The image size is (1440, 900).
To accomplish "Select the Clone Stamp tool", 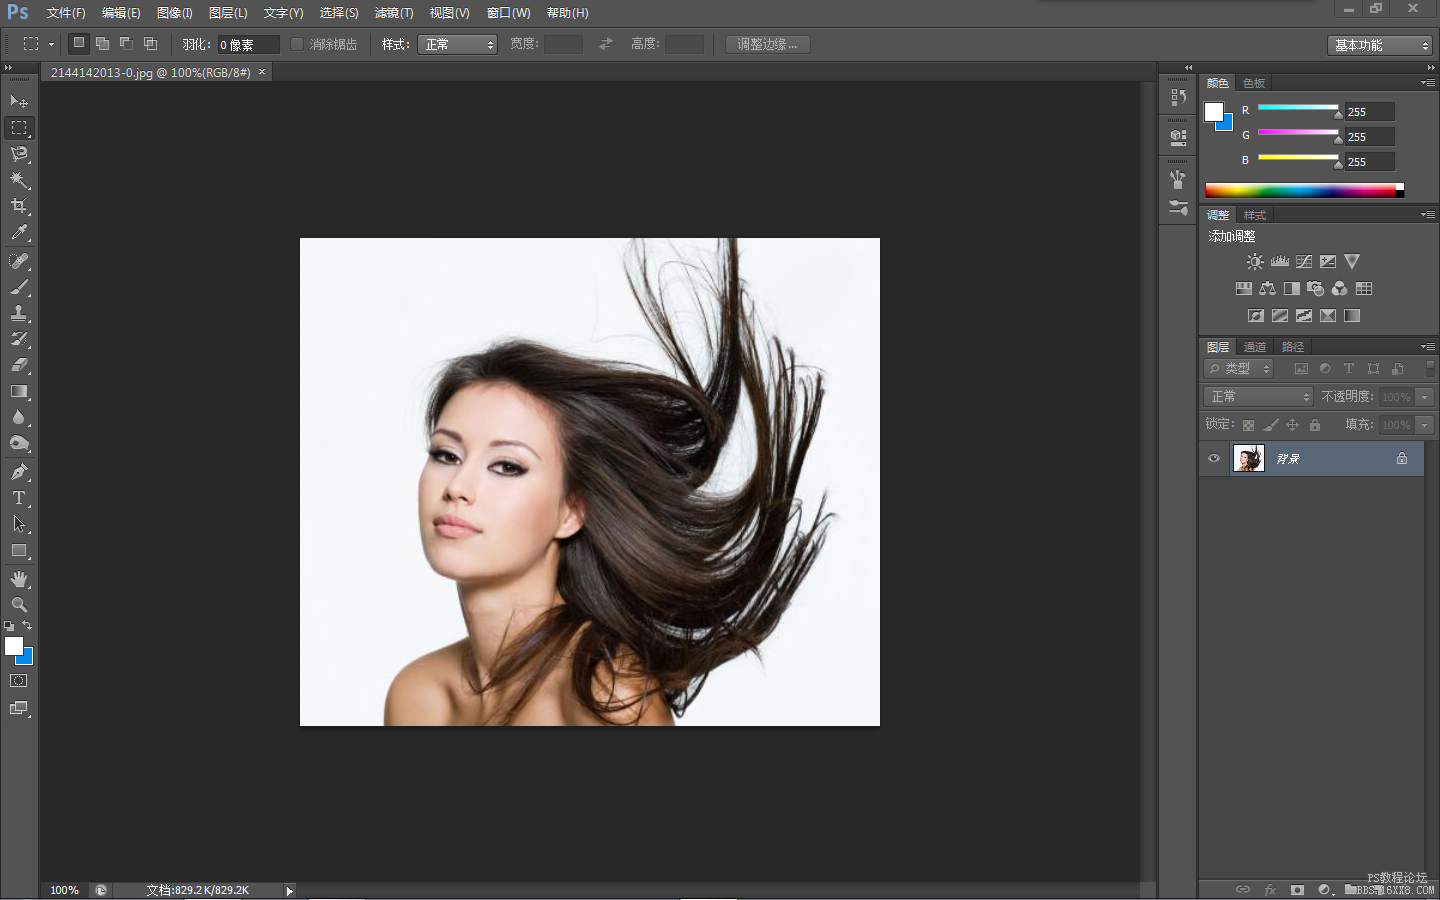I will click(x=19, y=313).
